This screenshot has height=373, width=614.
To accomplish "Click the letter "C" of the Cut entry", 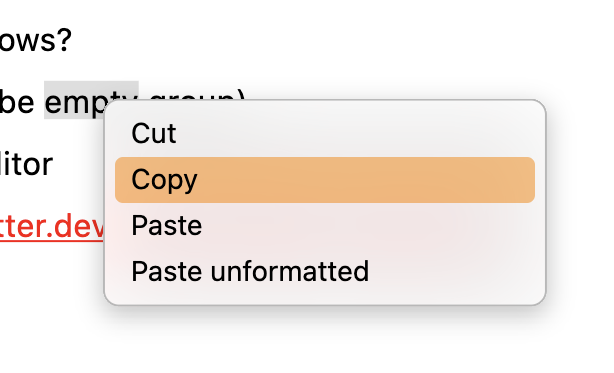I will click(x=141, y=133).
